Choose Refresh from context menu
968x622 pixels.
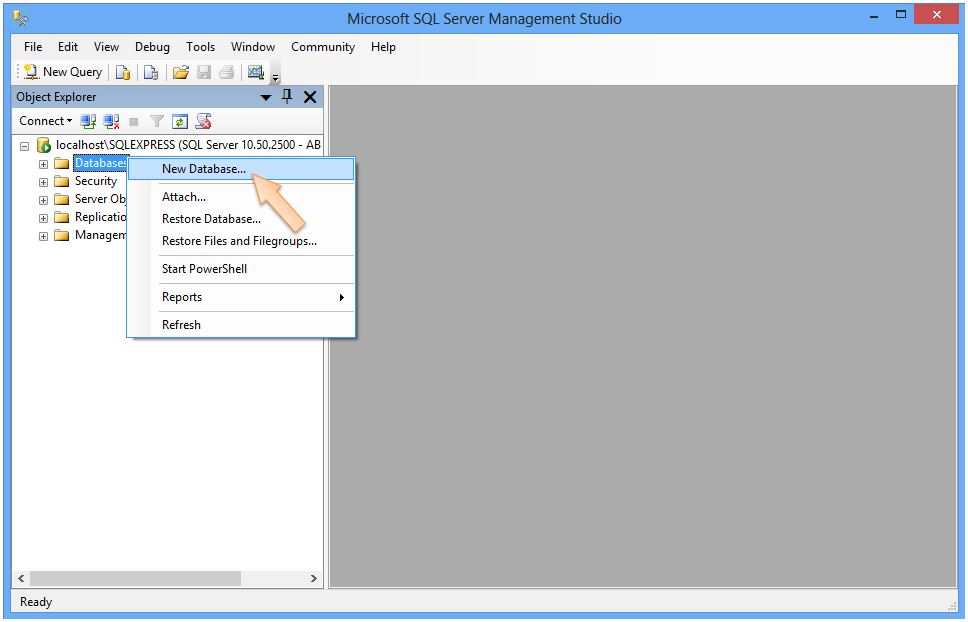(x=241, y=325)
